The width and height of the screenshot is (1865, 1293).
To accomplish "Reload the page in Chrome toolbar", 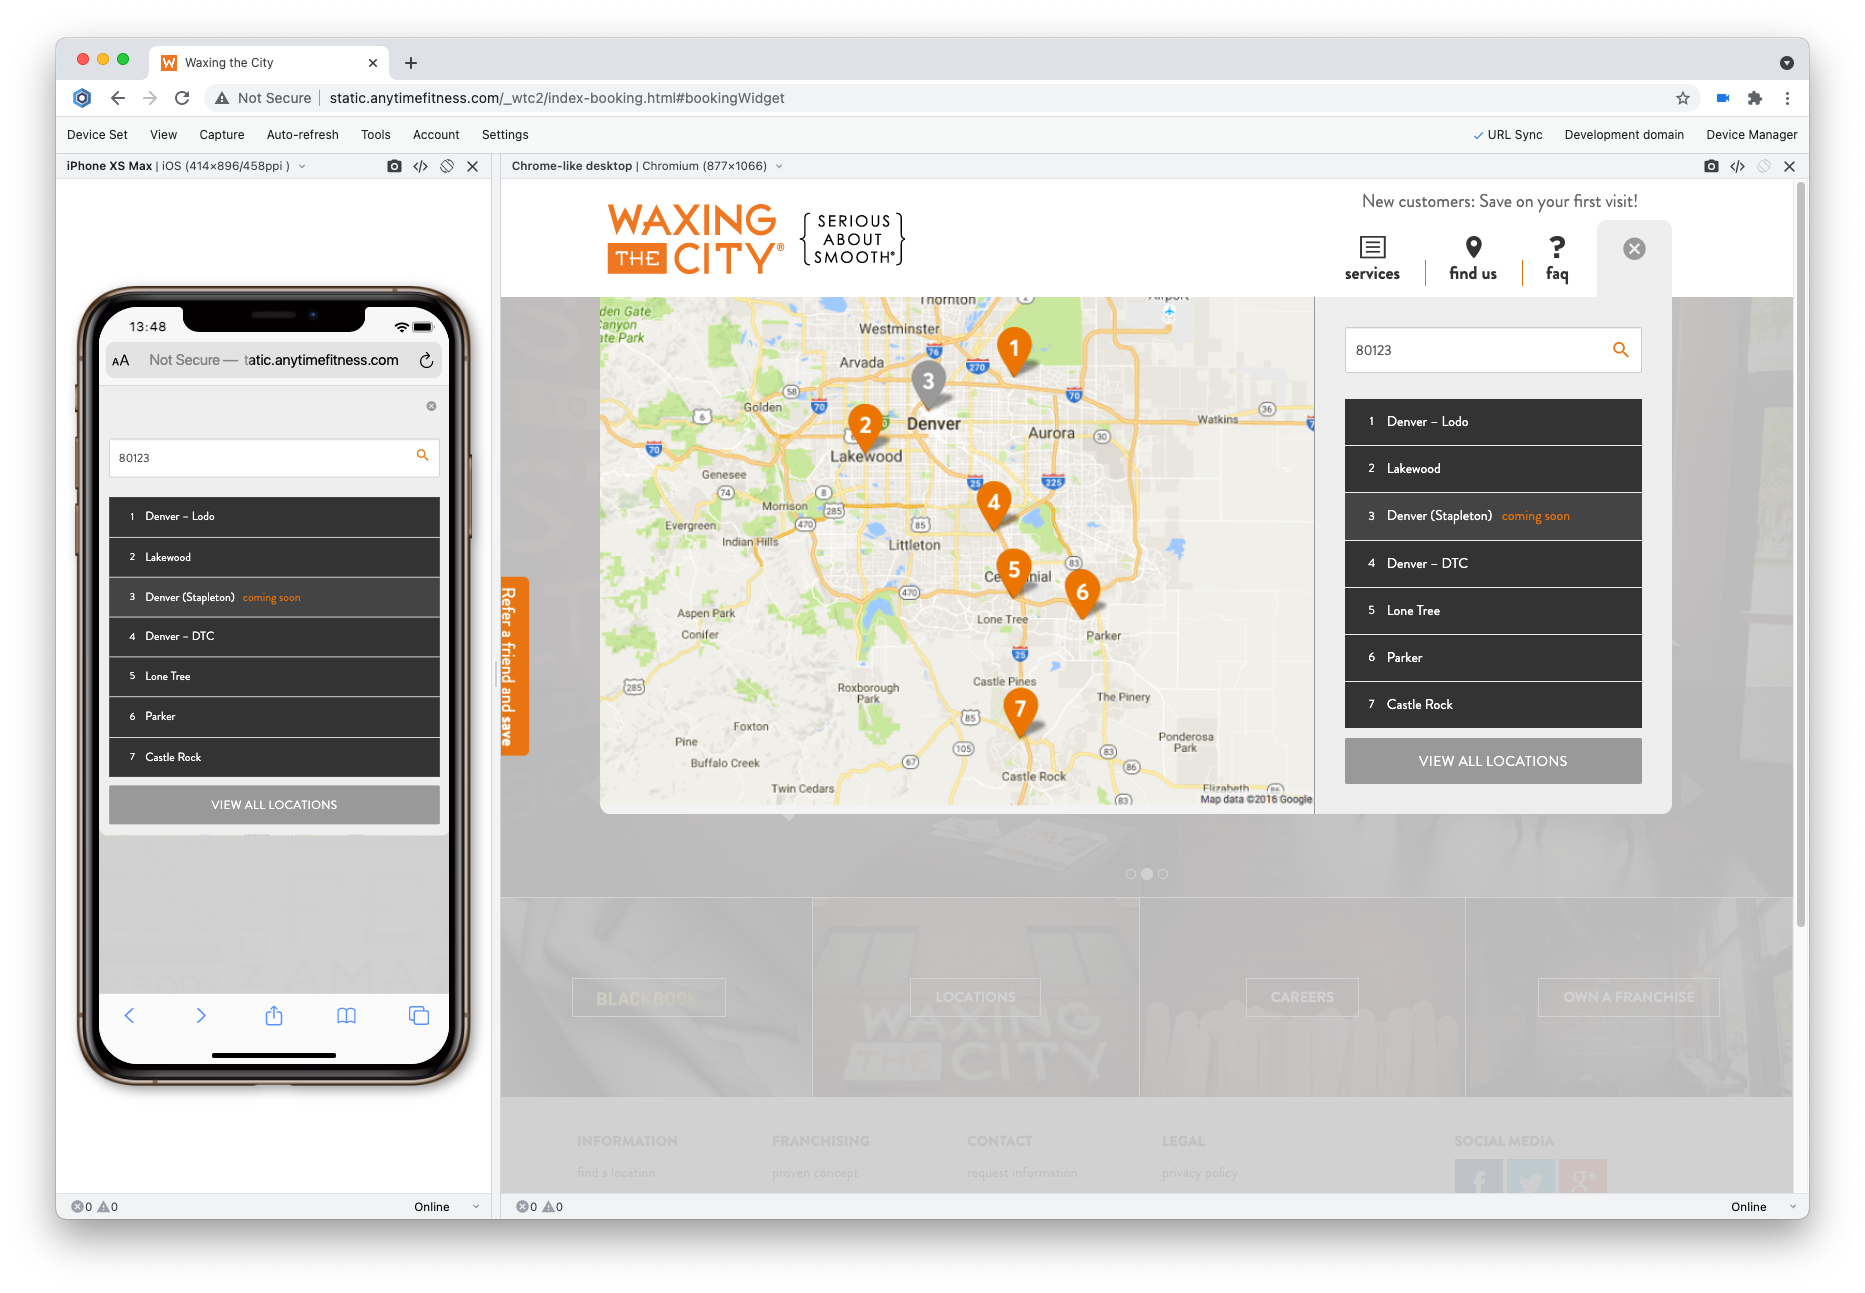I will tap(182, 98).
